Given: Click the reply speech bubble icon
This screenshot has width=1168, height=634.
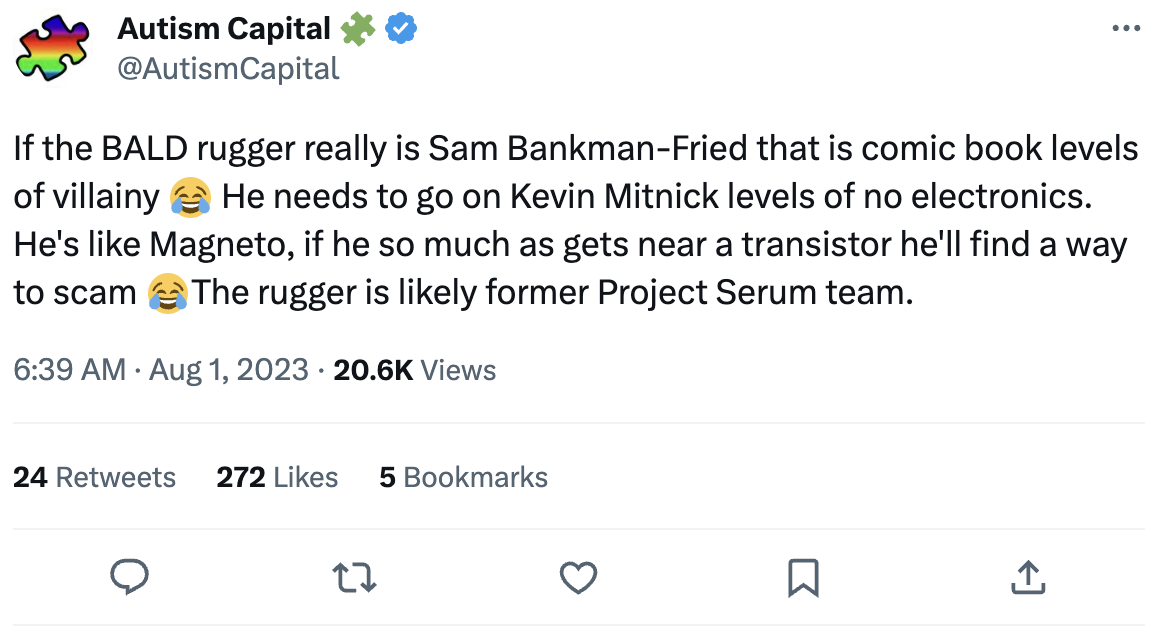Looking at the screenshot, I should [x=129, y=577].
